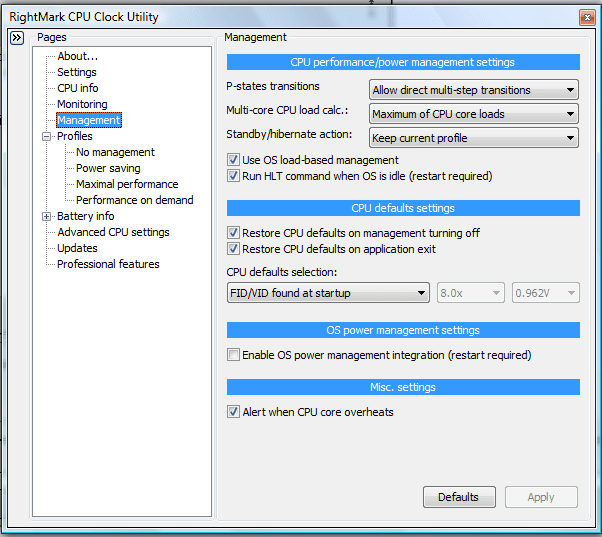Open the FID/VID found at startup dropdown
Screen dimensions: 602x537
[328, 293]
